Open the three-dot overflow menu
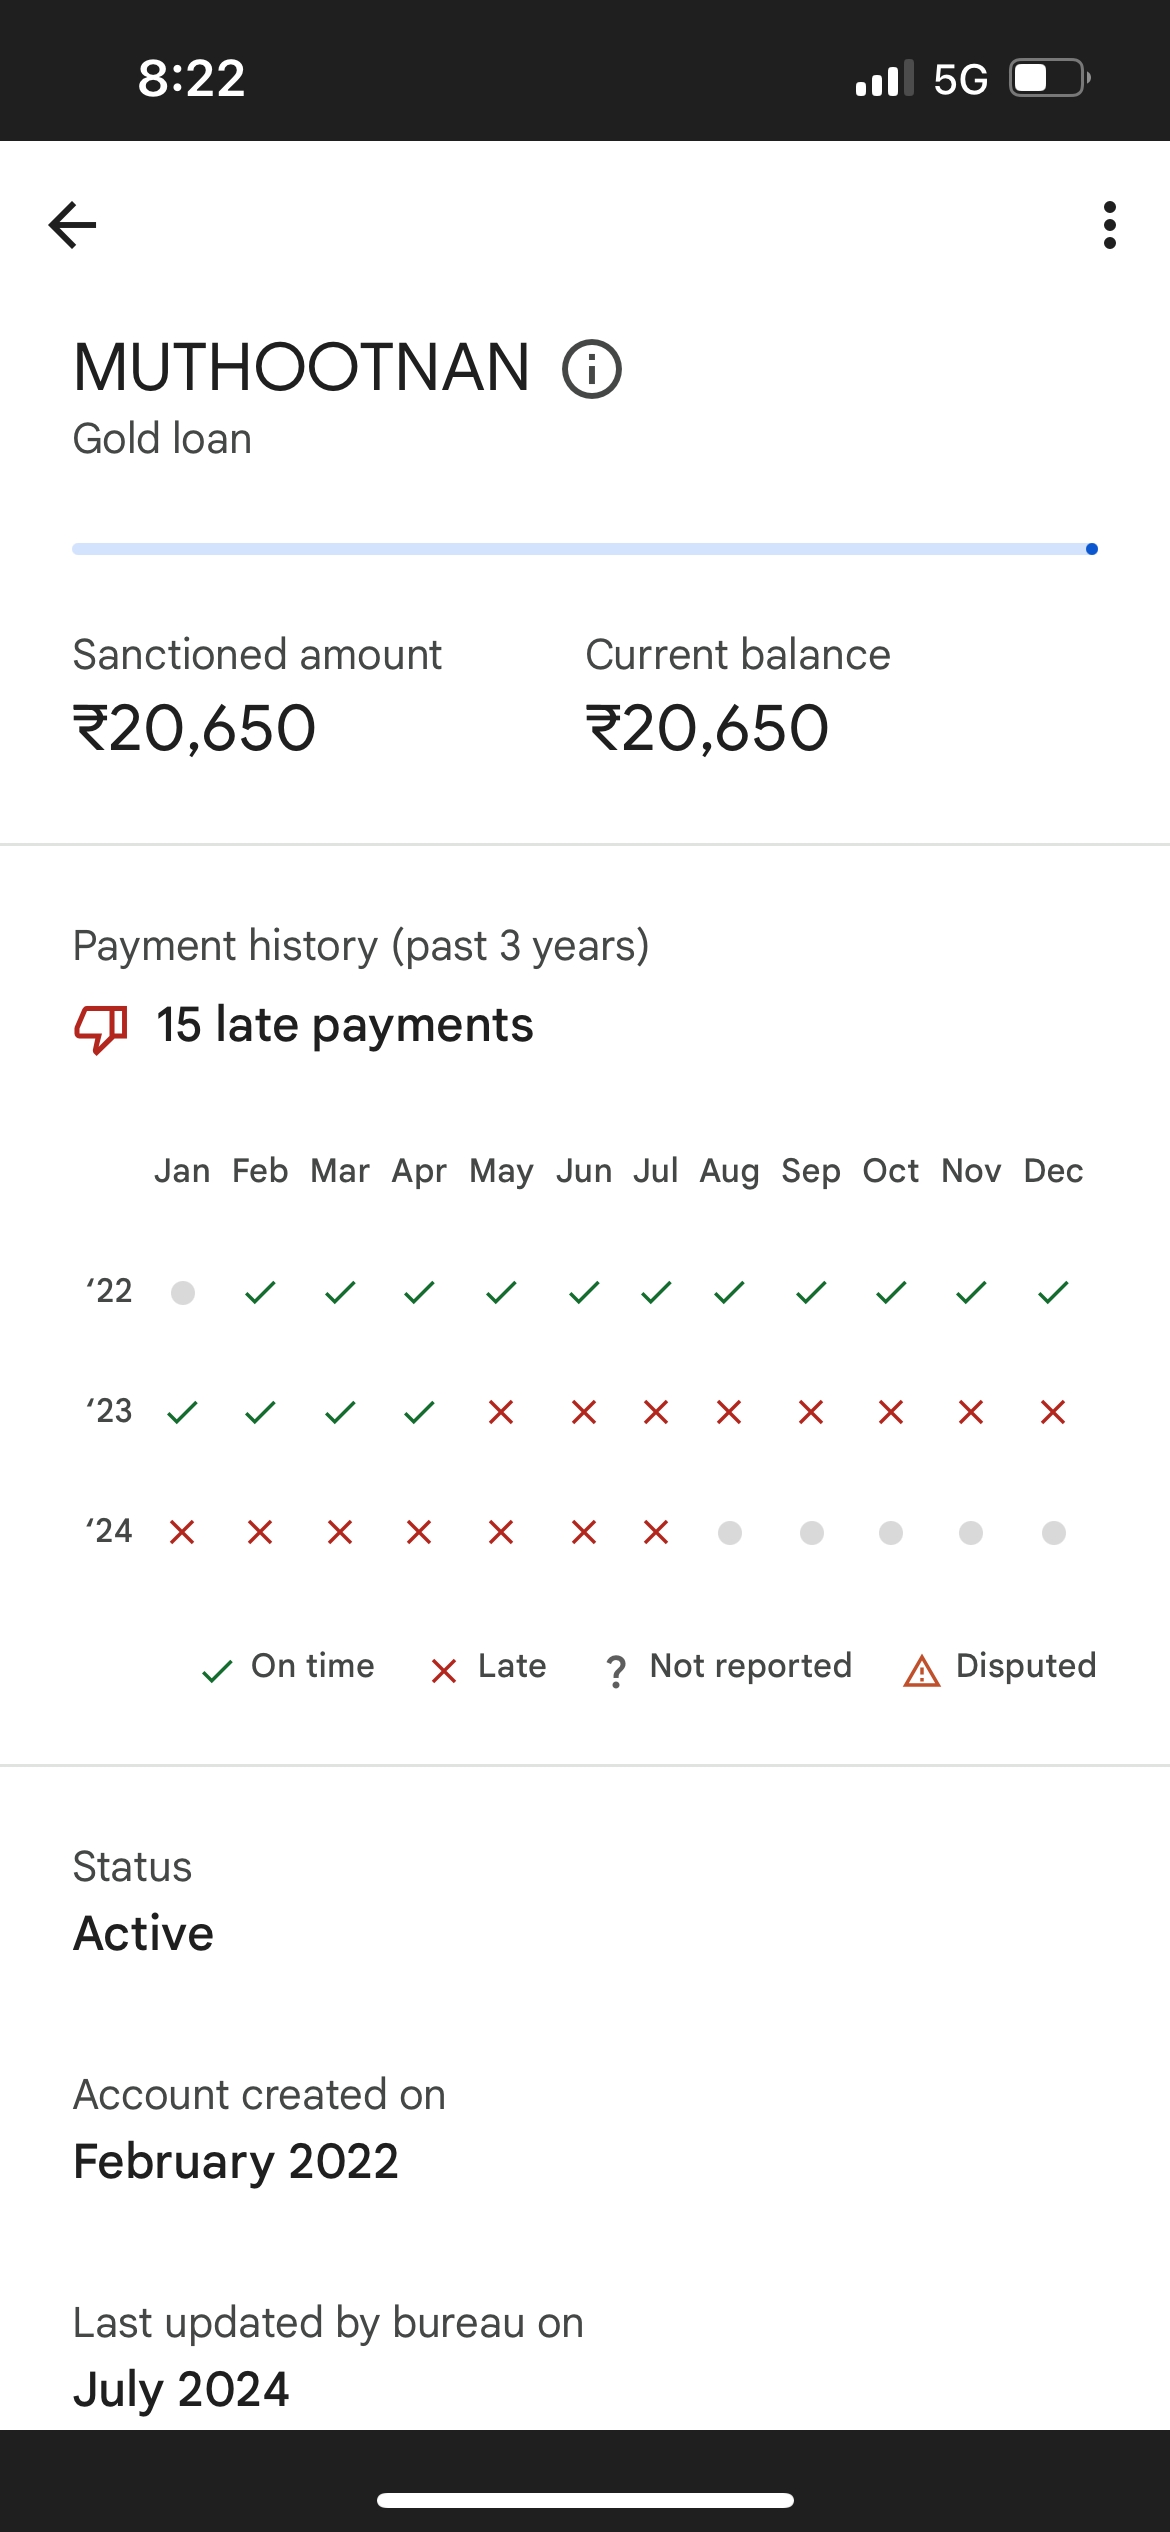Screen dimensions: 1170x2532 pos(1109,224)
